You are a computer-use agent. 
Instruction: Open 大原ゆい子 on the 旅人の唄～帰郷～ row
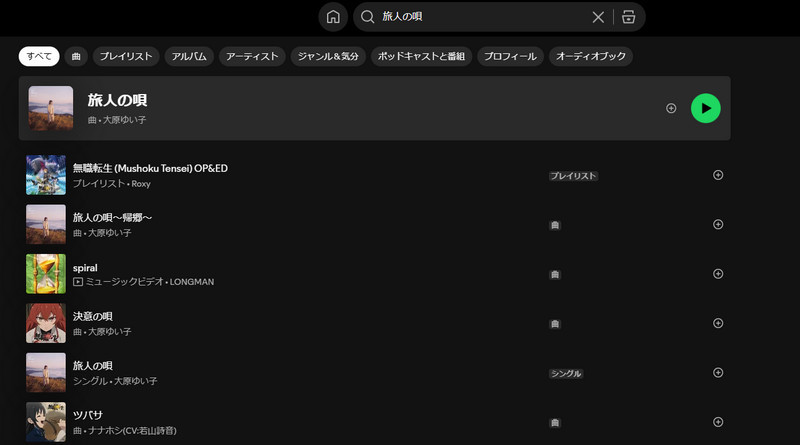point(110,233)
